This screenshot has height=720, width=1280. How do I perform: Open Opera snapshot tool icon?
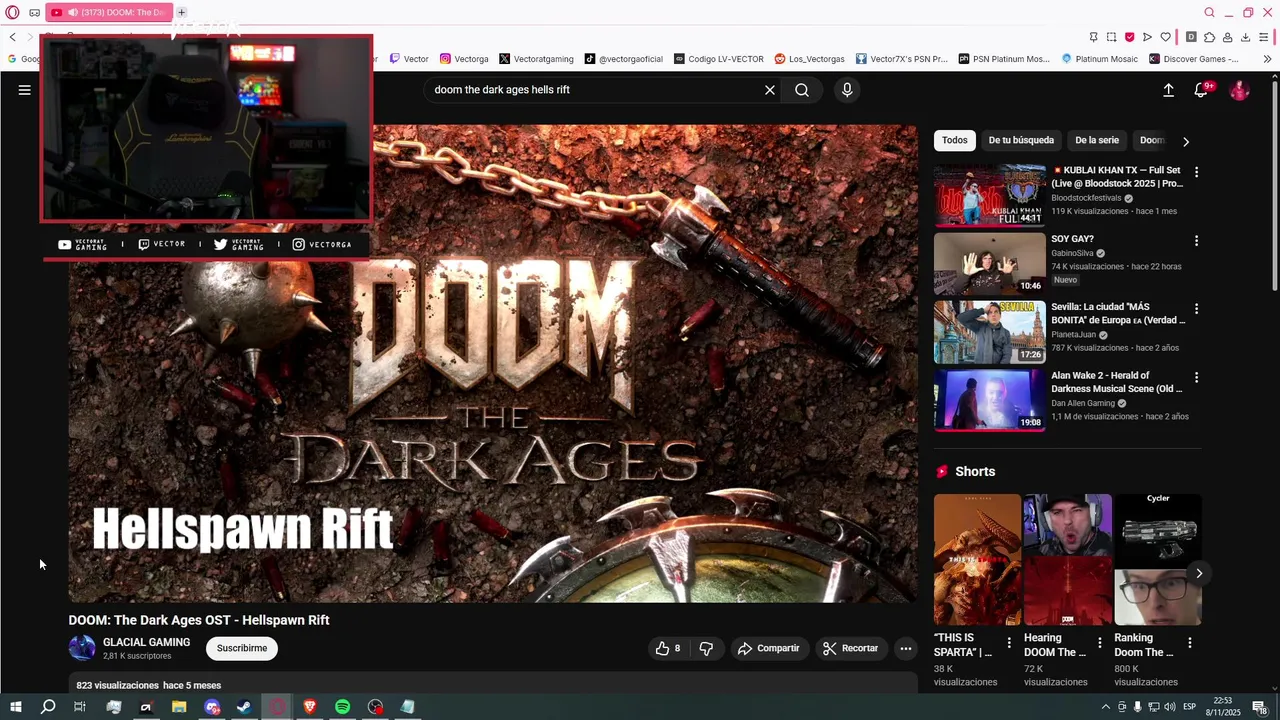[1111, 37]
